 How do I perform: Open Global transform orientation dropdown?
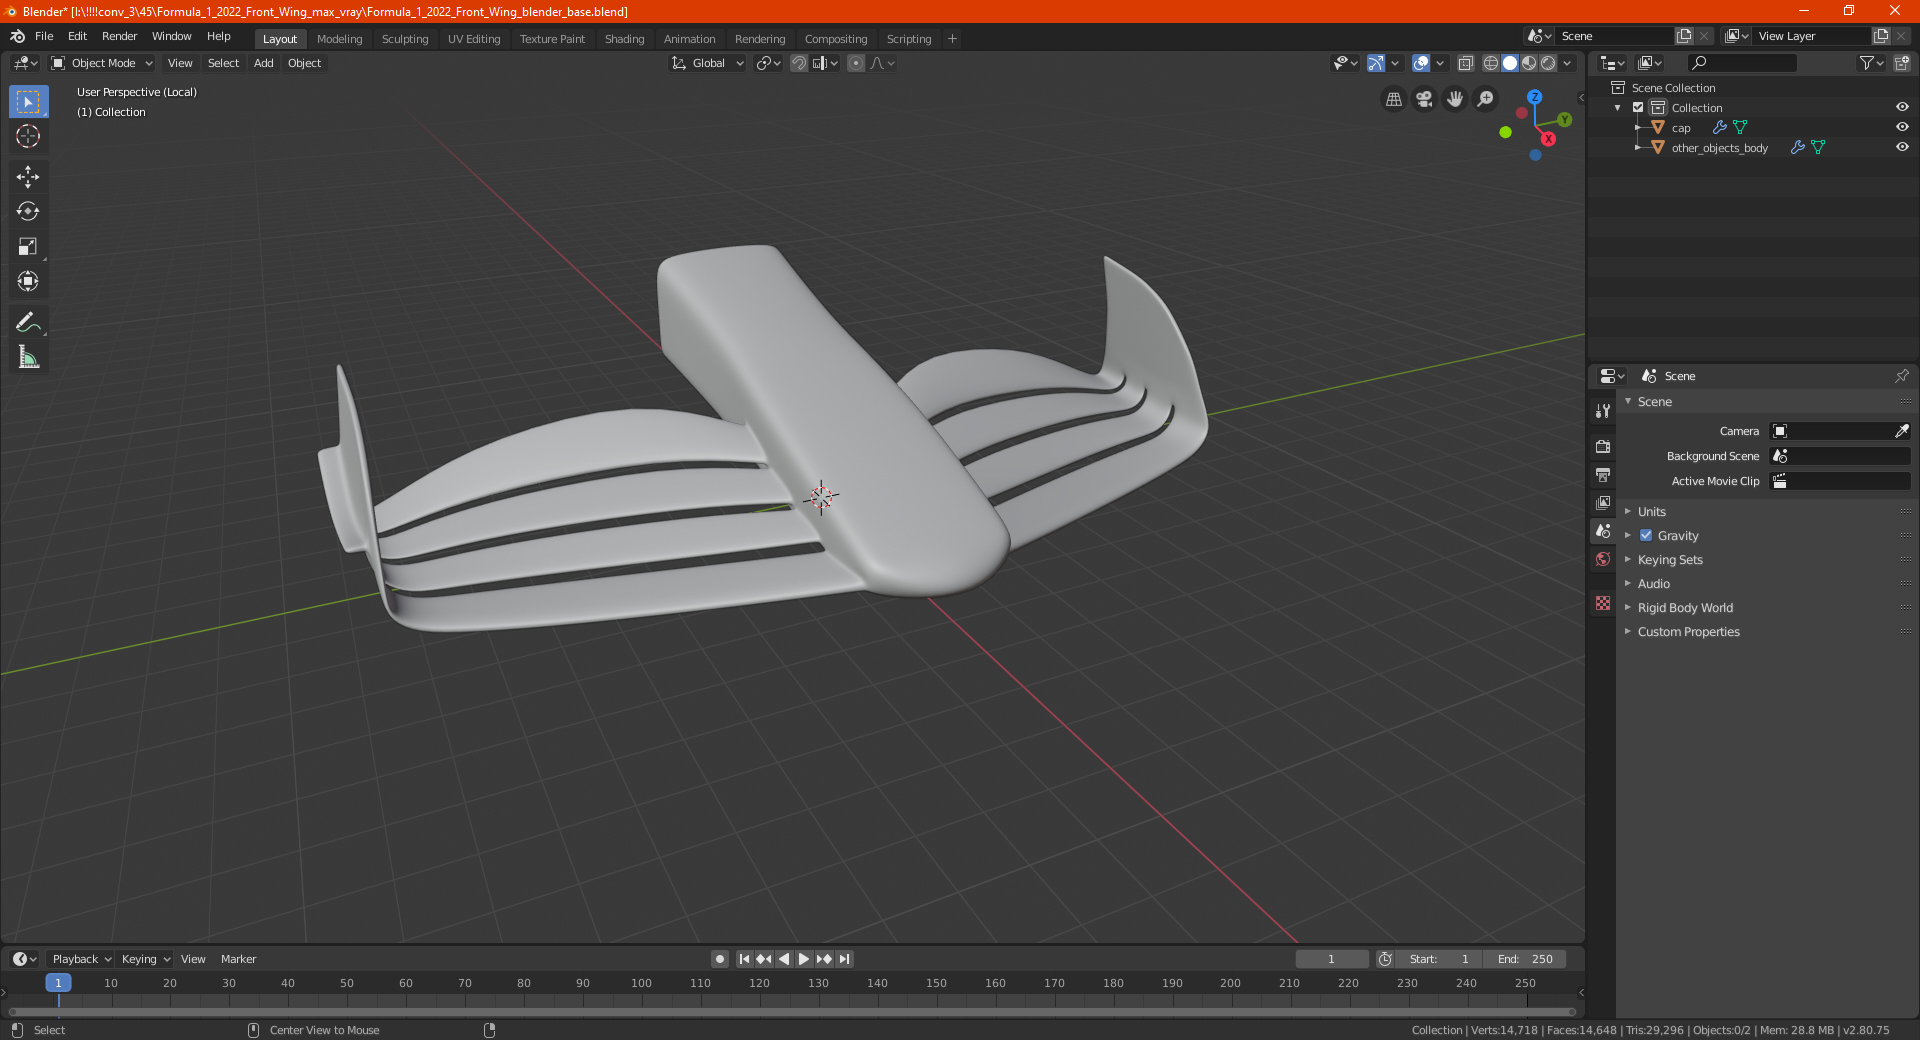pos(707,63)
